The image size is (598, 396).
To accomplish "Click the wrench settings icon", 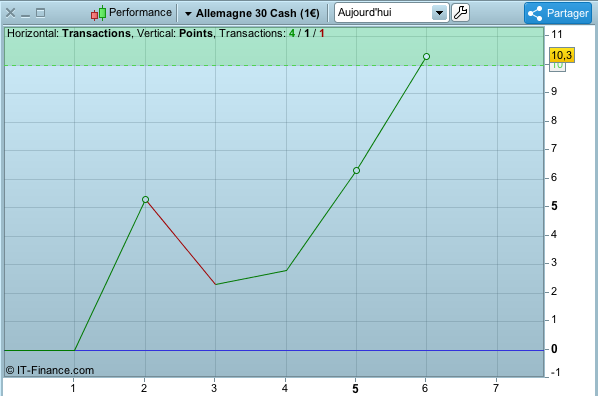I will 460,13.
